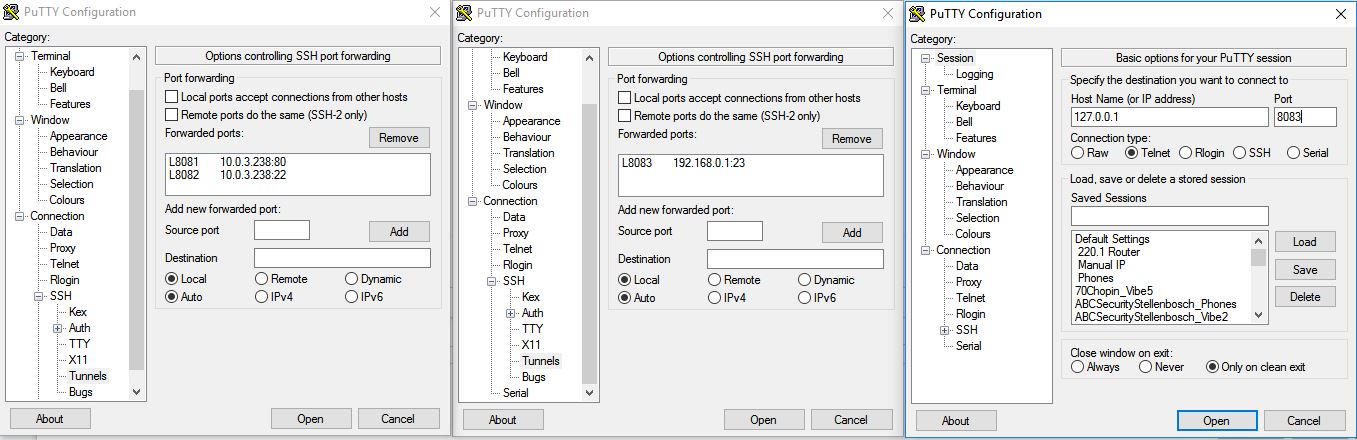Click PuTTY icon in right window title bar
The image size is (1357, 440).
coord(917,14)
